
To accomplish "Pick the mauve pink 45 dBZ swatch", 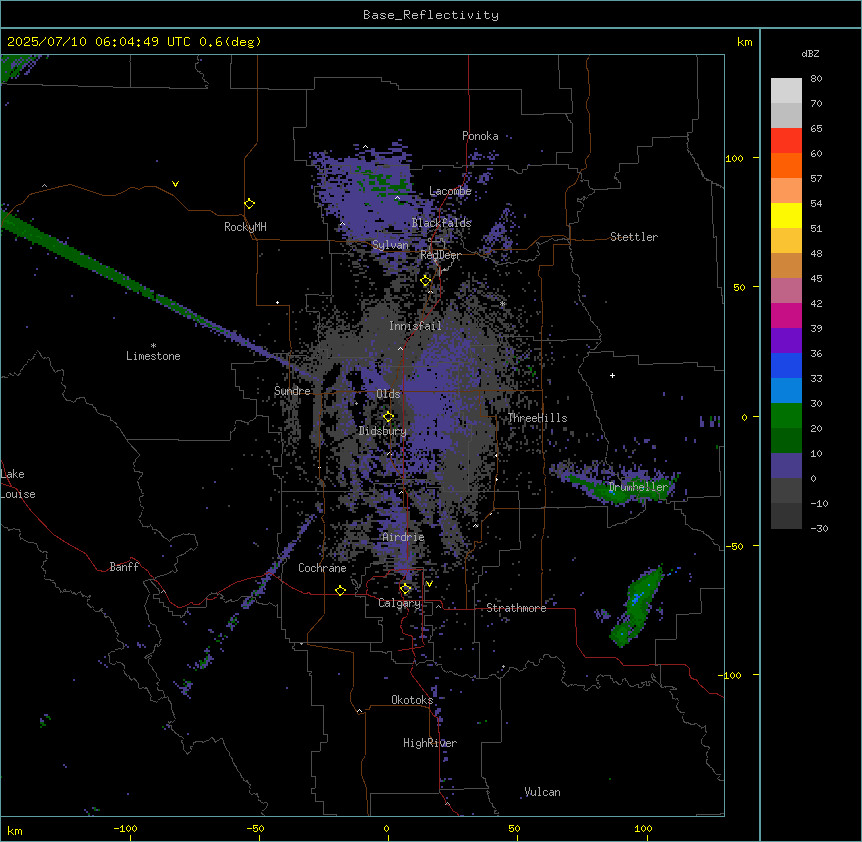I will coord(786,291).
